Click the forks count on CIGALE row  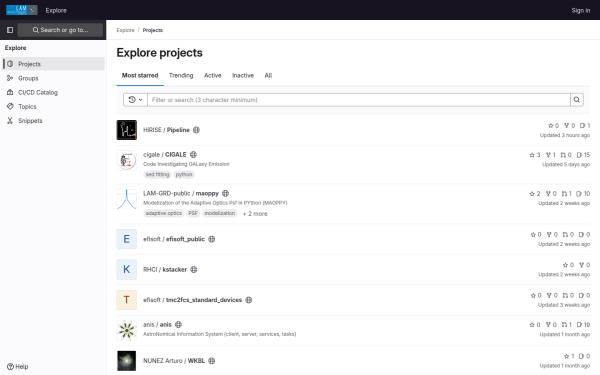click(x=551, y=155)
